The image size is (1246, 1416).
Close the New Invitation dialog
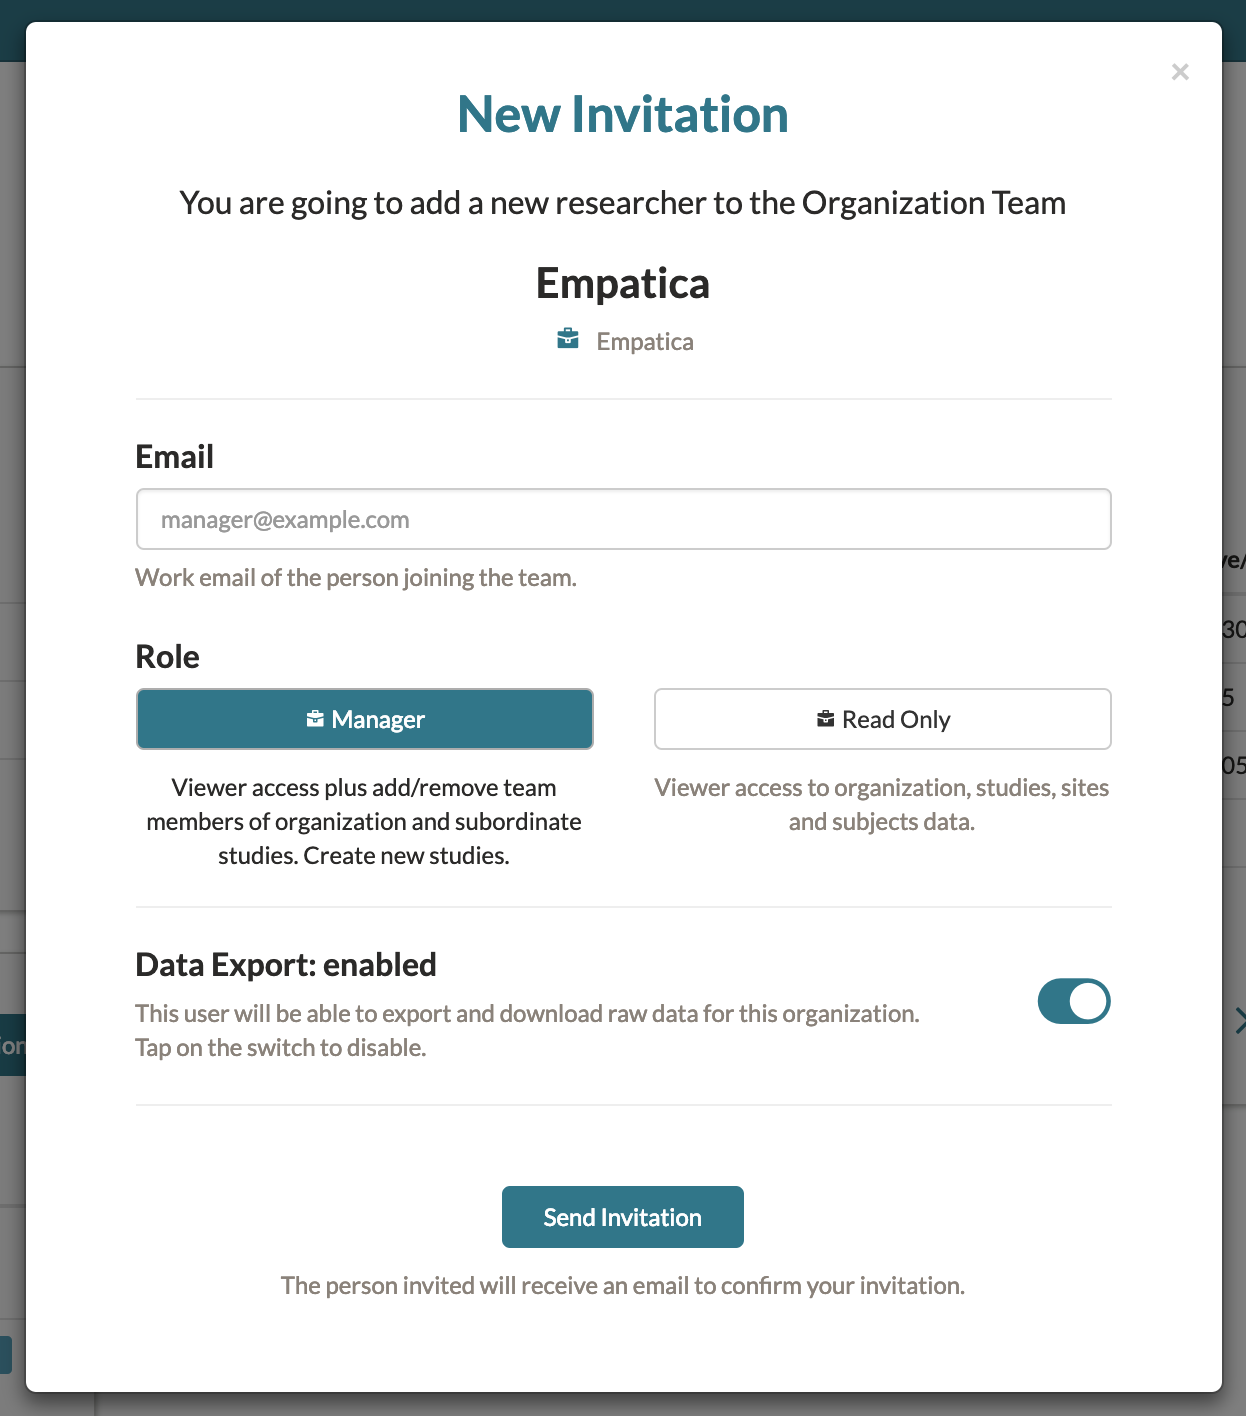tap(1180, 72)
